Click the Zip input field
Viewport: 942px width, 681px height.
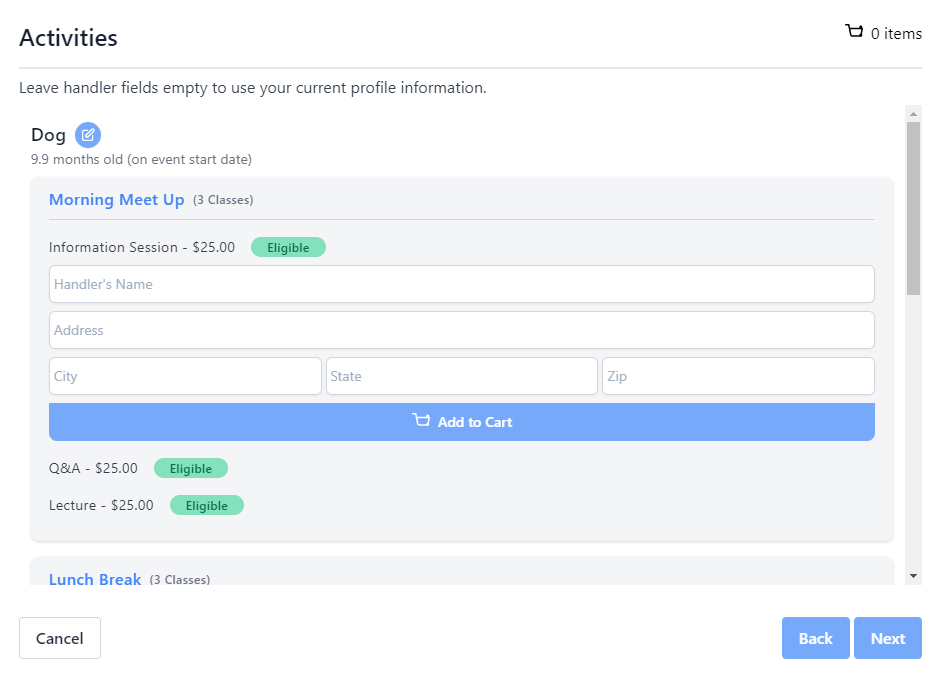[738, 376]
